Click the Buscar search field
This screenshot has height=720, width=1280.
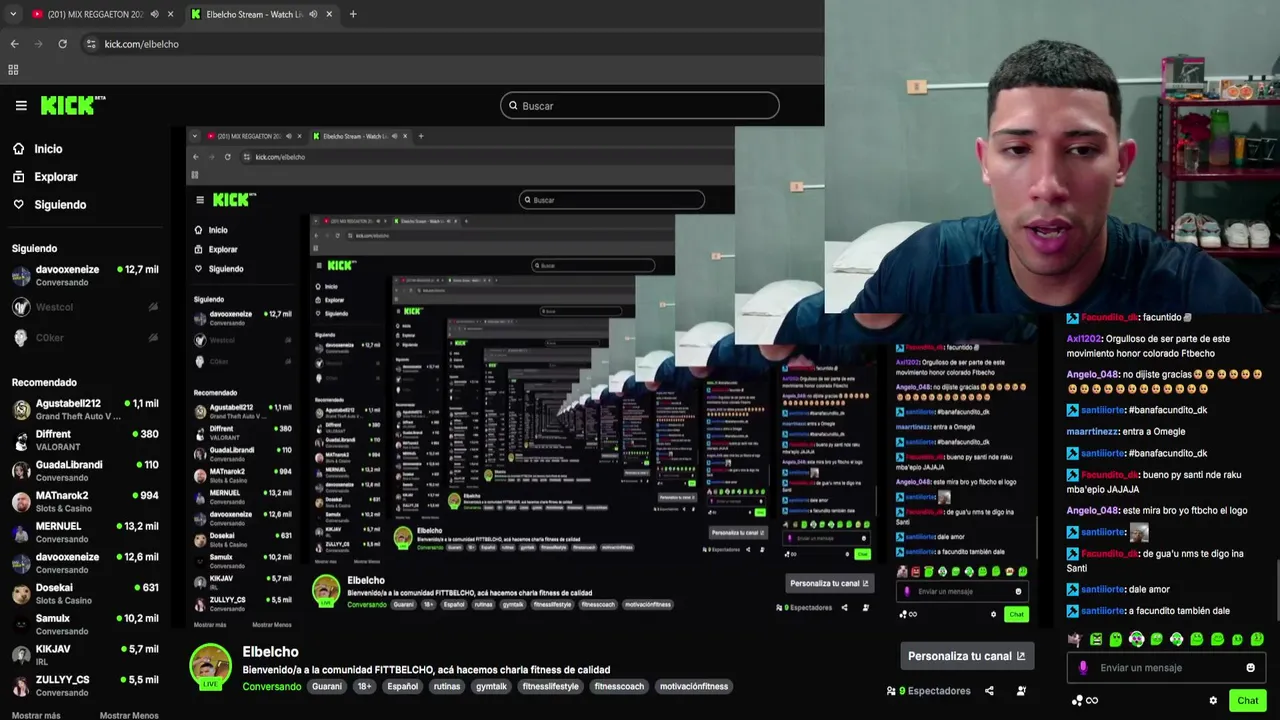(x=640, y=105)
